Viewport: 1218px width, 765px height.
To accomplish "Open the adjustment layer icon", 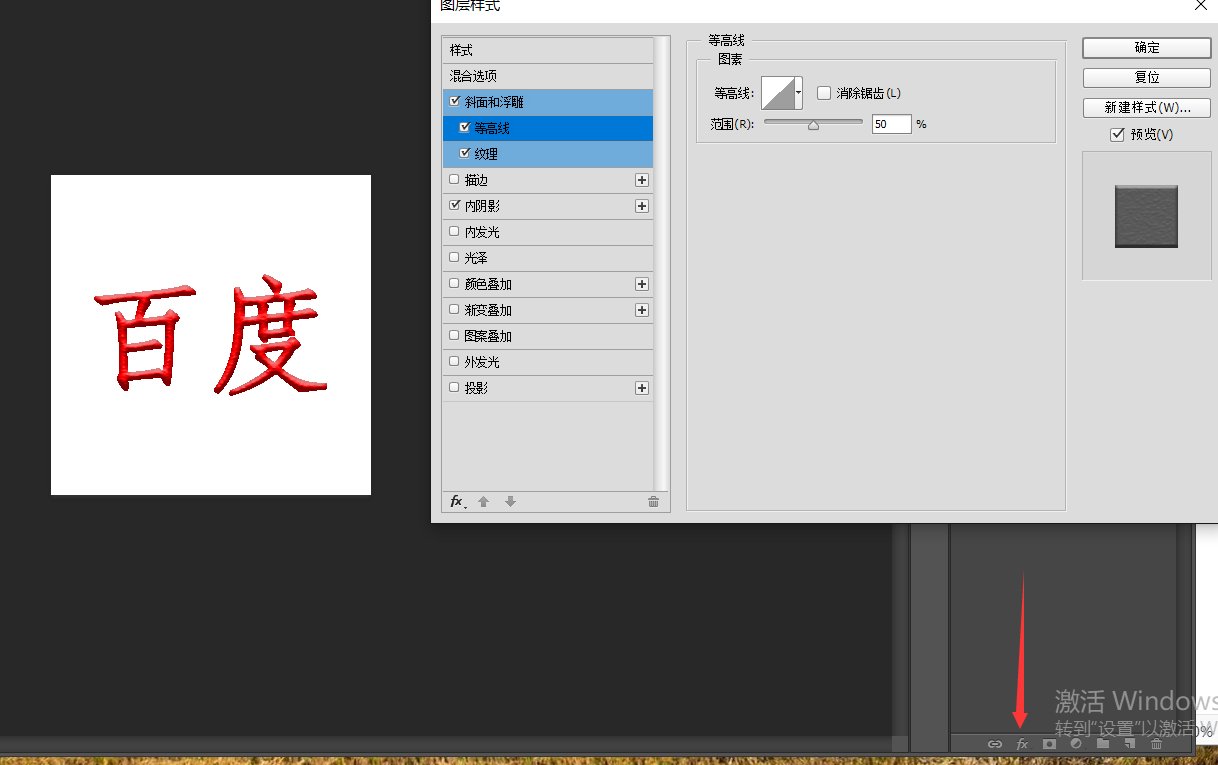I will click(1076, 744).
